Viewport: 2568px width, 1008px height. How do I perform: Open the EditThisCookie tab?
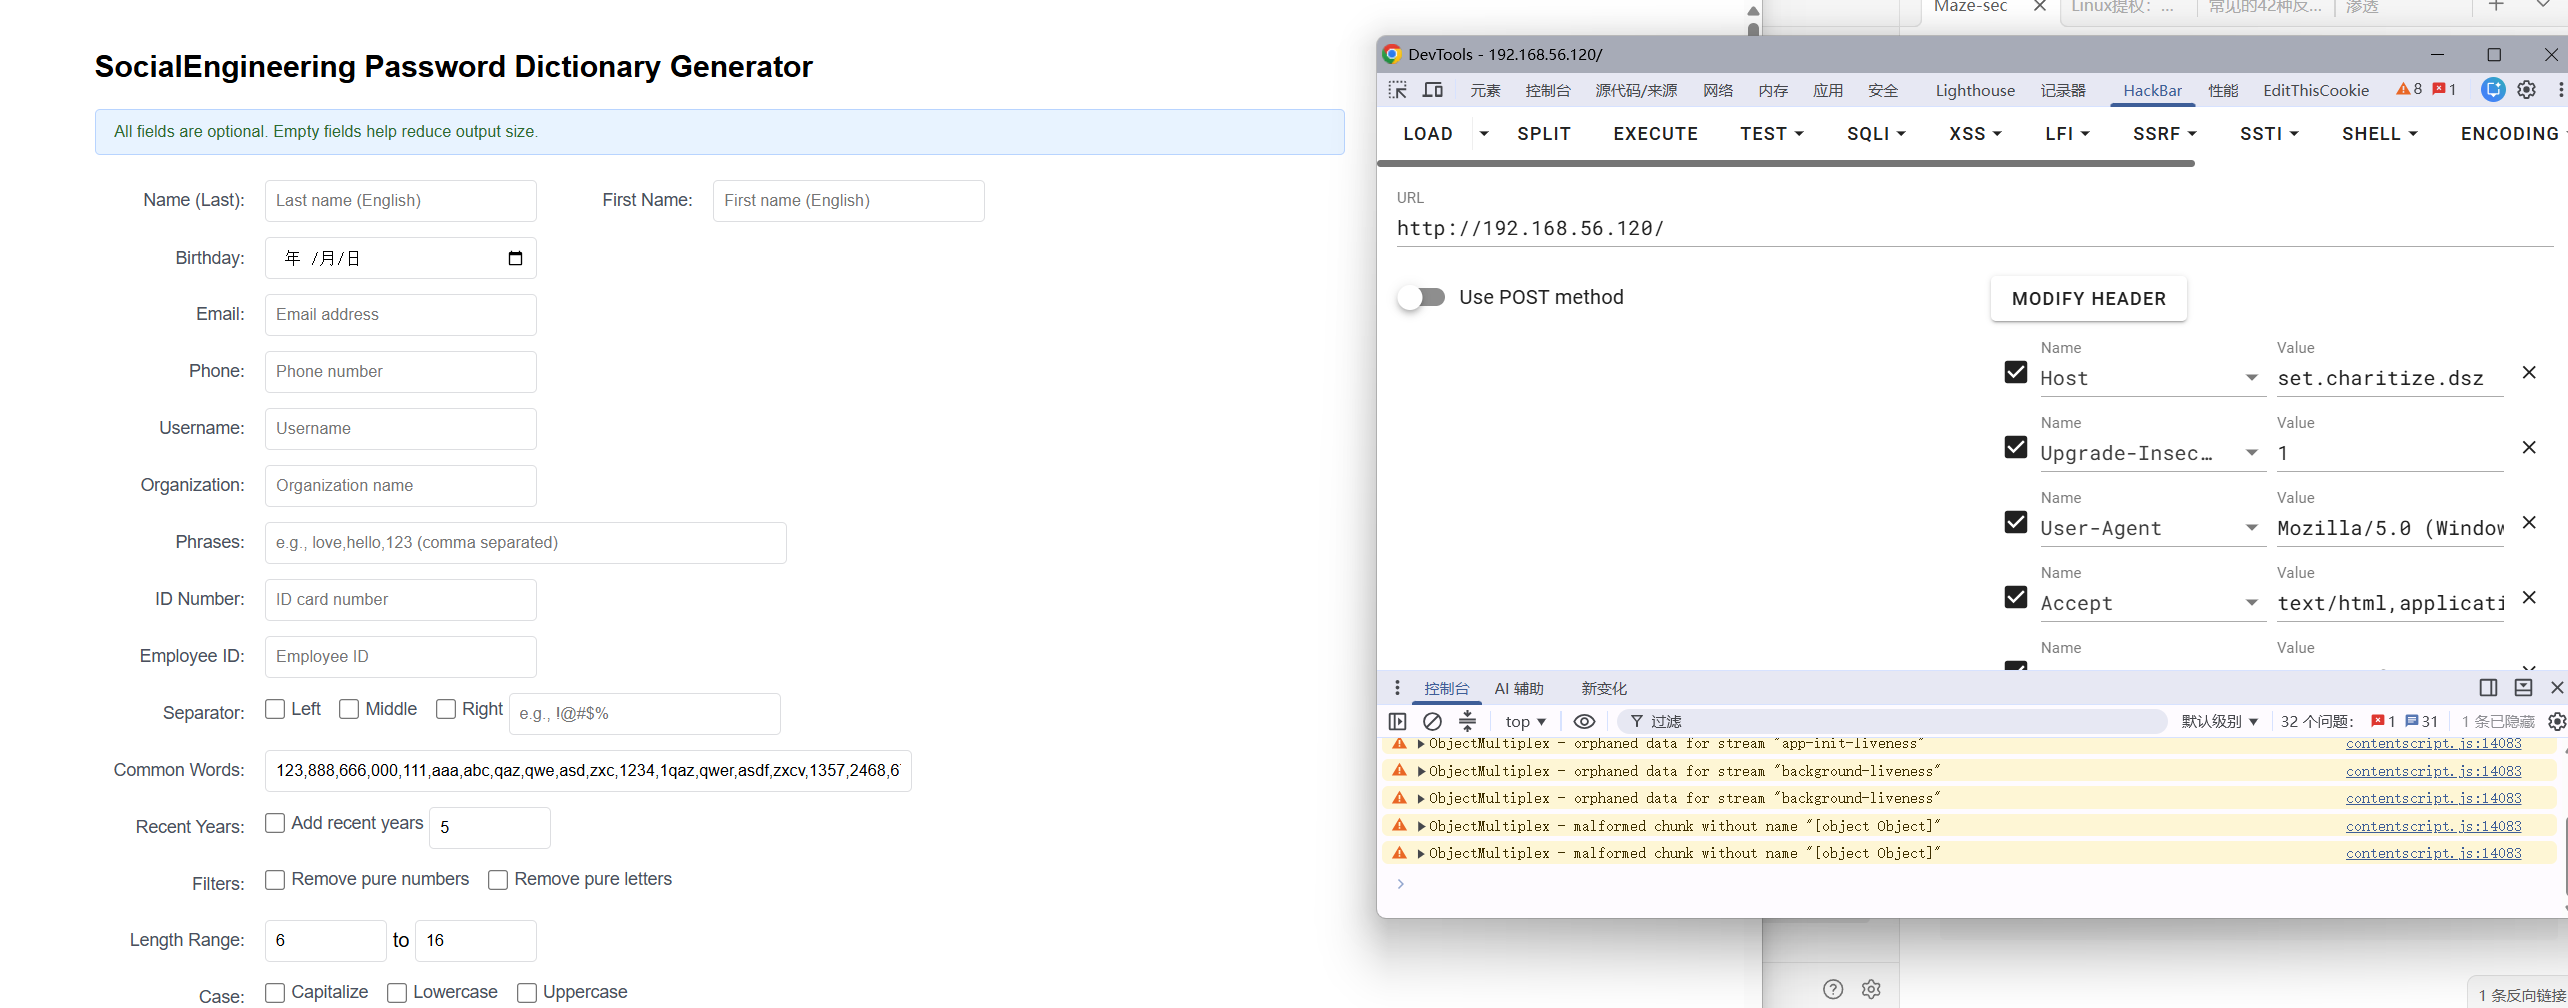pos(2316,90)
